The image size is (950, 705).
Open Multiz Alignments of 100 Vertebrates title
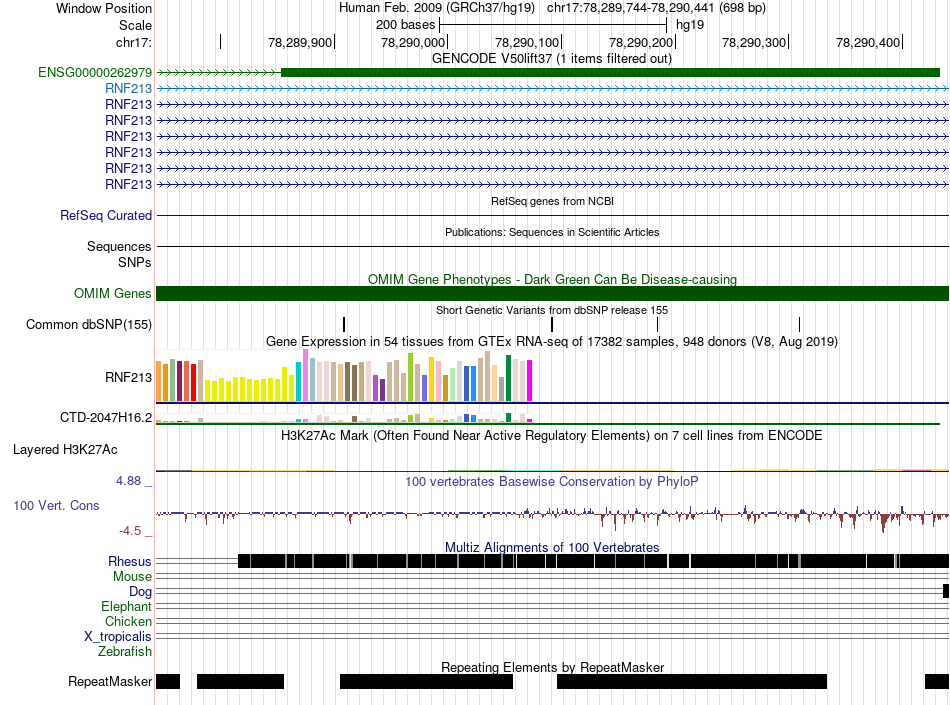[552, 548]
